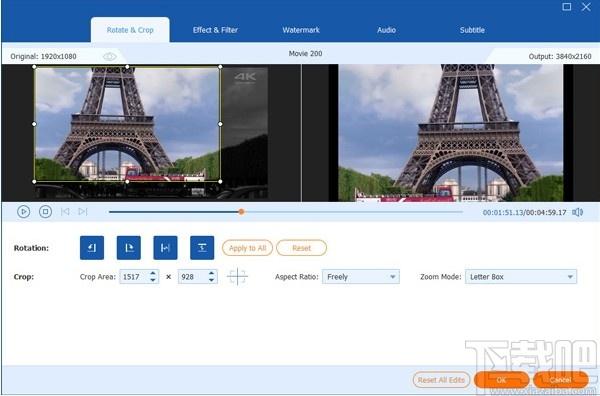
Task: Maximize the editor window
Action: click(x=567, y=7)
